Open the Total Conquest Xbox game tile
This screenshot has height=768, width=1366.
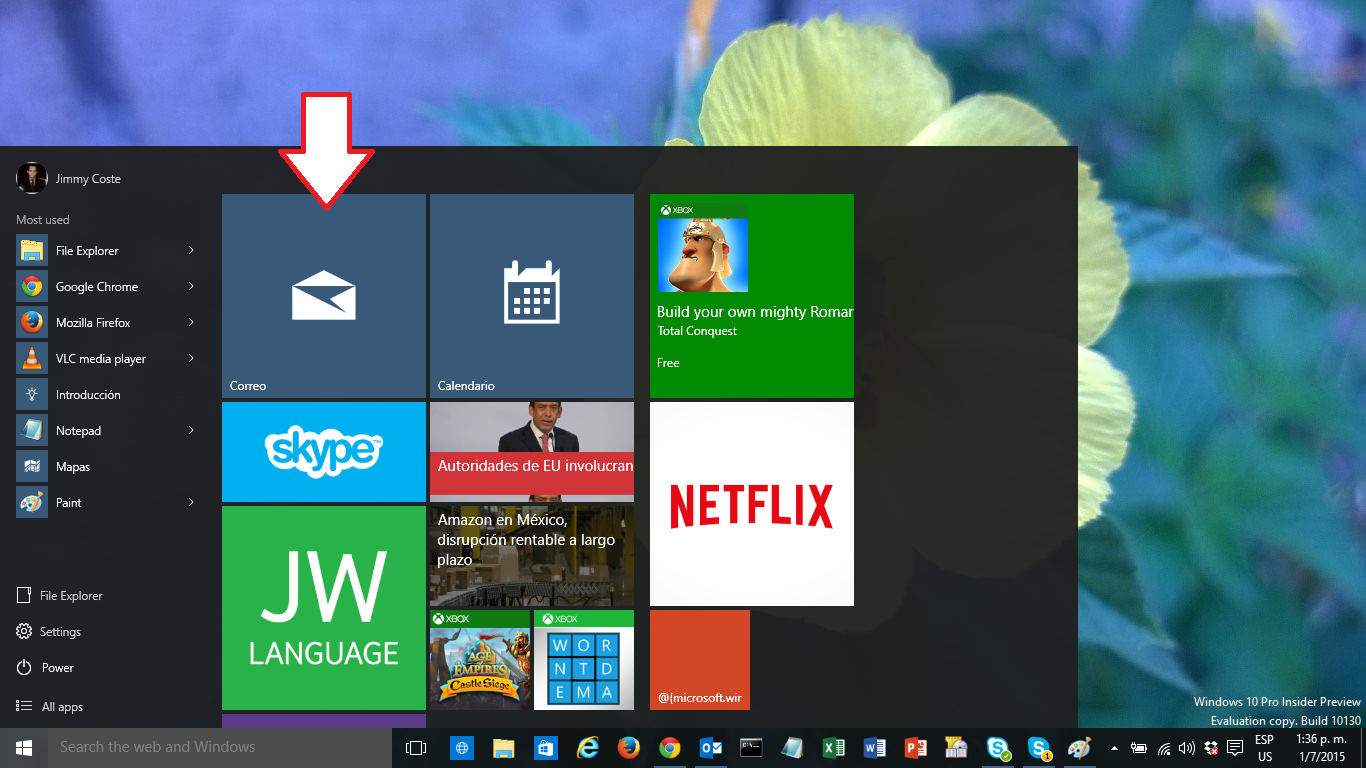pos(752,296)
